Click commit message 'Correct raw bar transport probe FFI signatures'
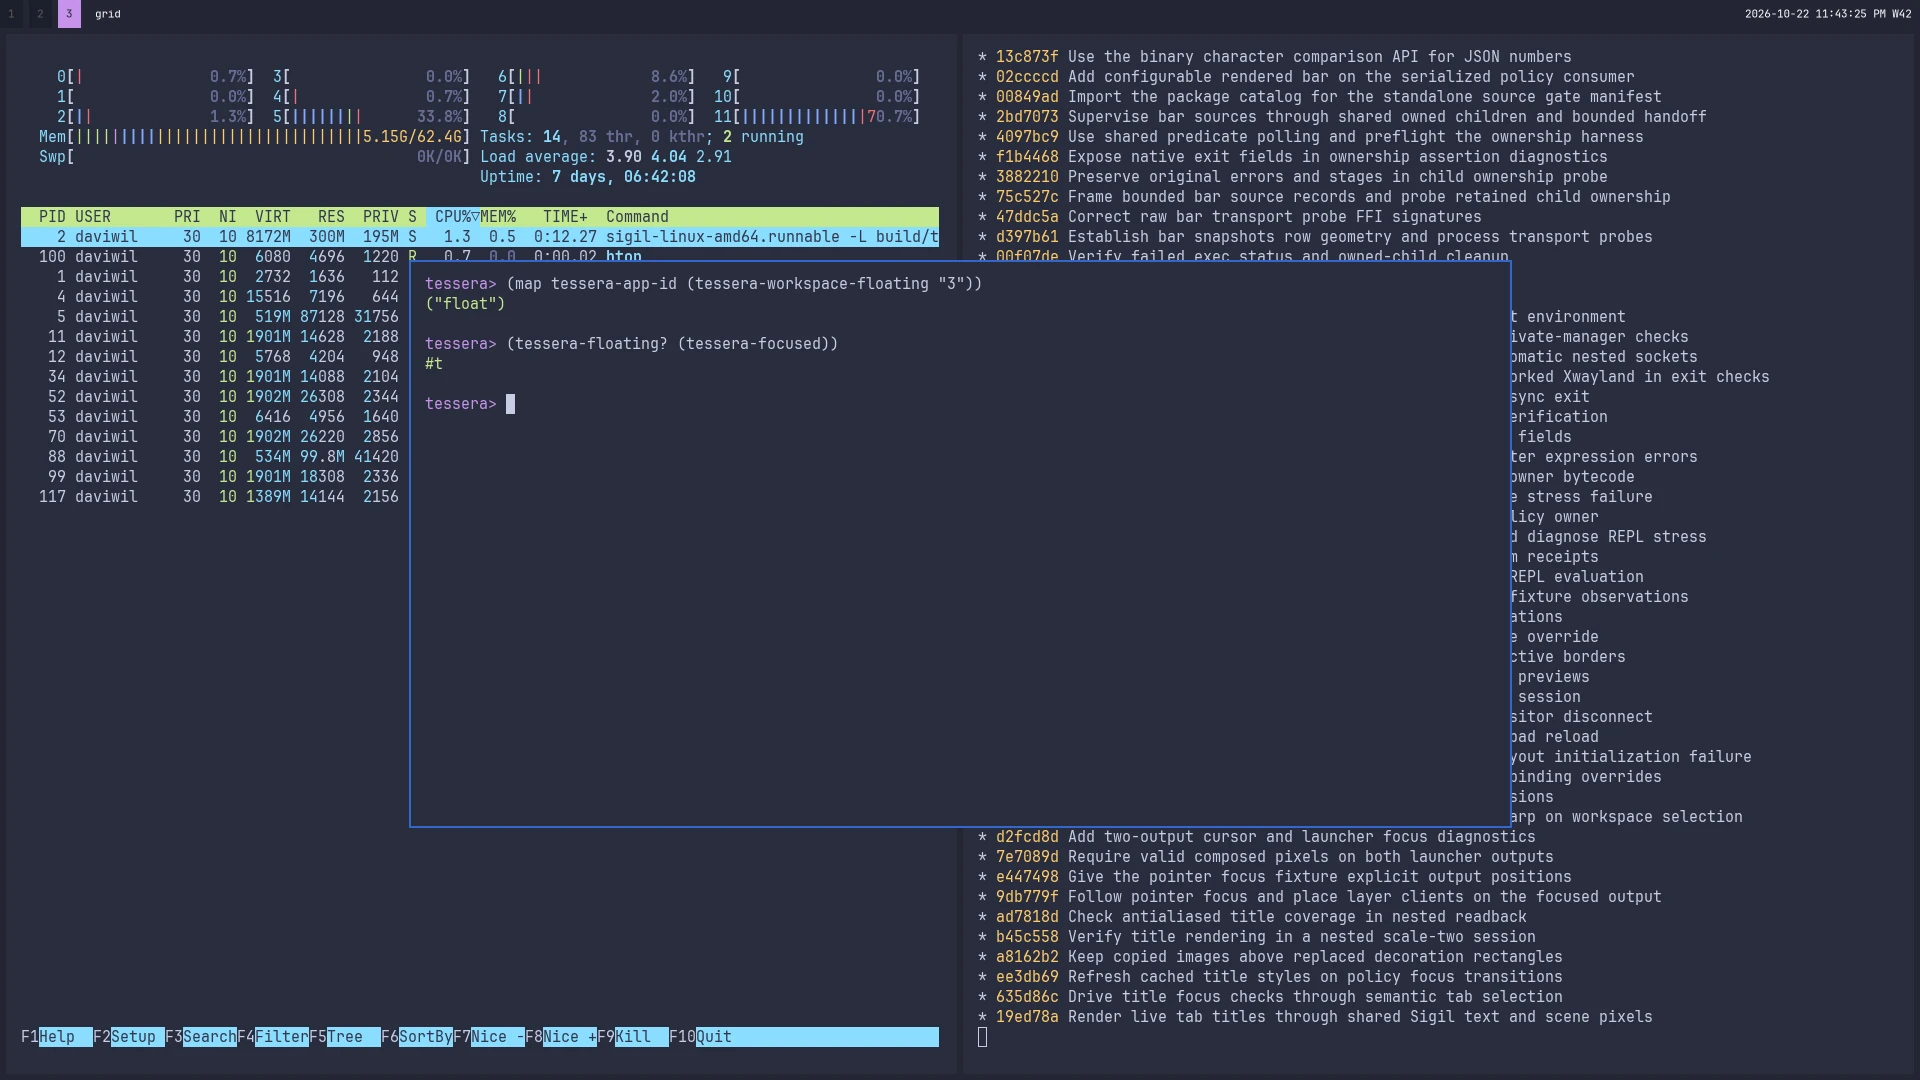 click(1275, 217)
